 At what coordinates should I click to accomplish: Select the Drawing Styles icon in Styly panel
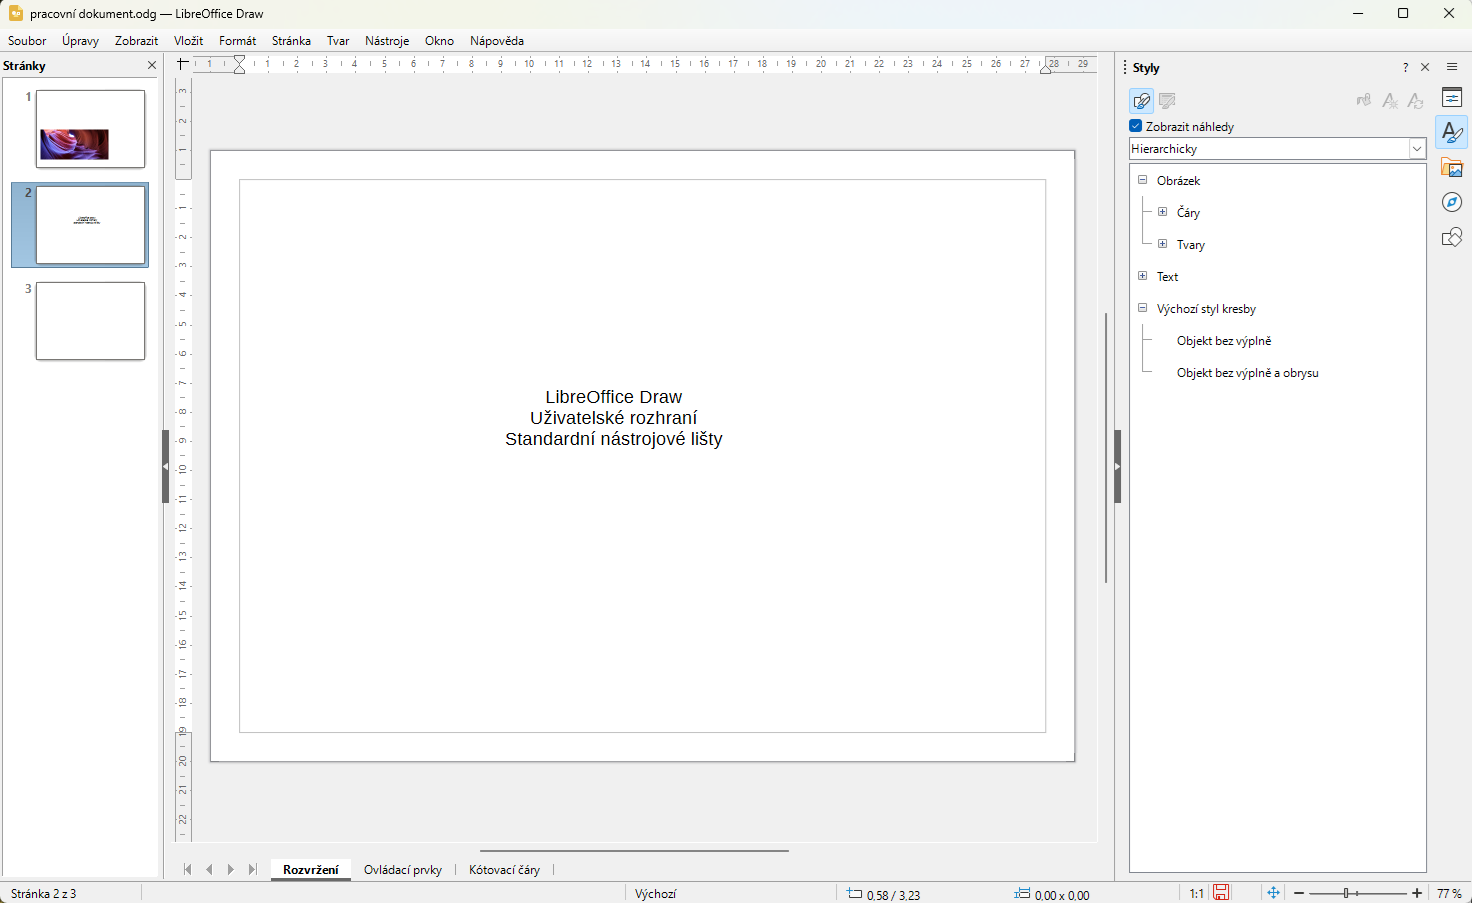tap(1141, 100)
